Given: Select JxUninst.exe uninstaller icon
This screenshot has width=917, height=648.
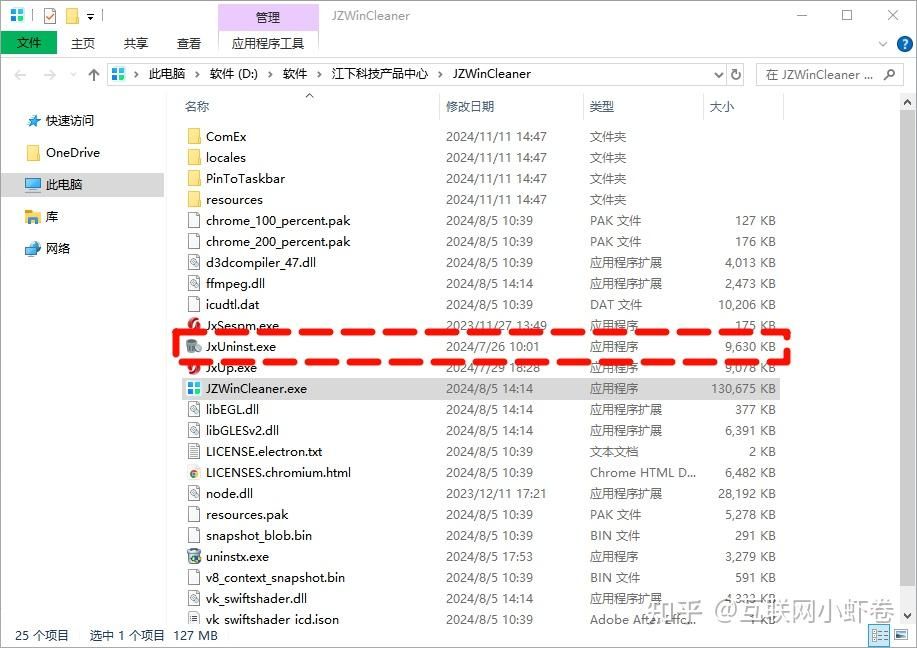Looking at the screenshot, I should coord(194,346).
